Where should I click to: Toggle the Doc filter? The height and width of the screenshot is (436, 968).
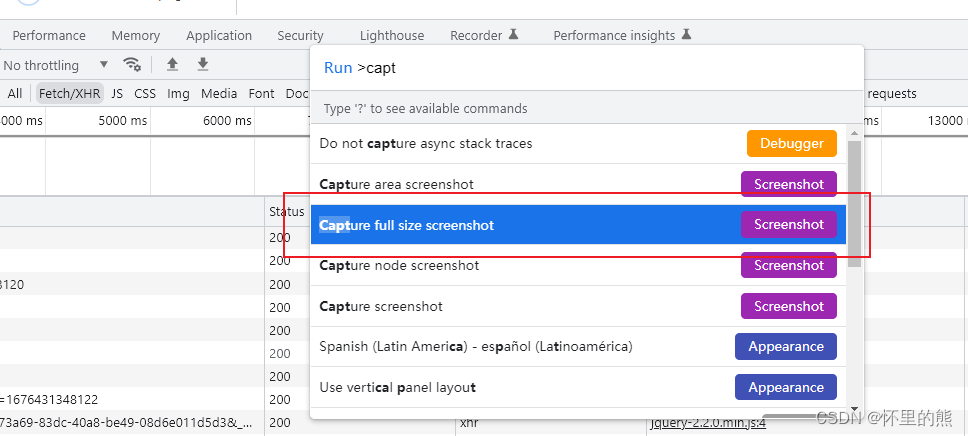coord(297,93)
